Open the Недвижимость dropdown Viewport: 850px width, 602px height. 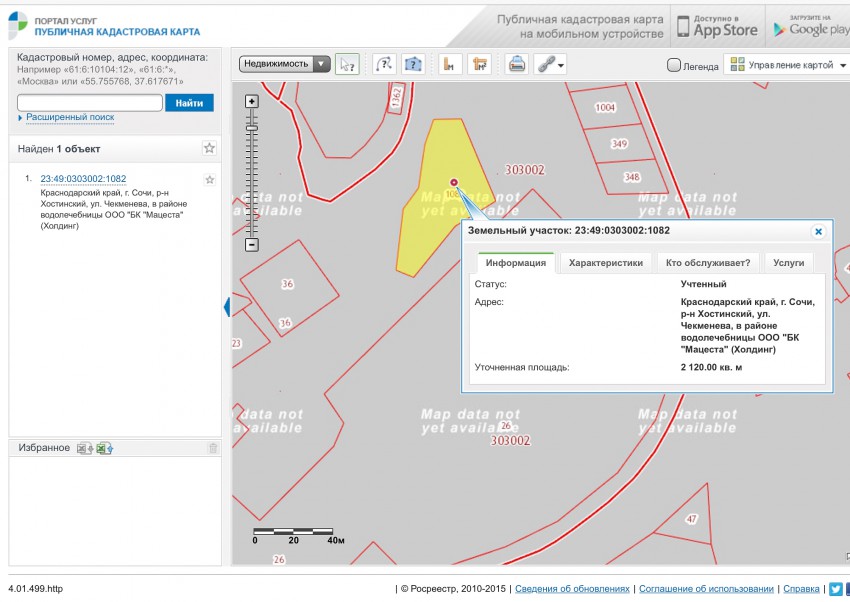pyautogui.click(x=285, y=64)
